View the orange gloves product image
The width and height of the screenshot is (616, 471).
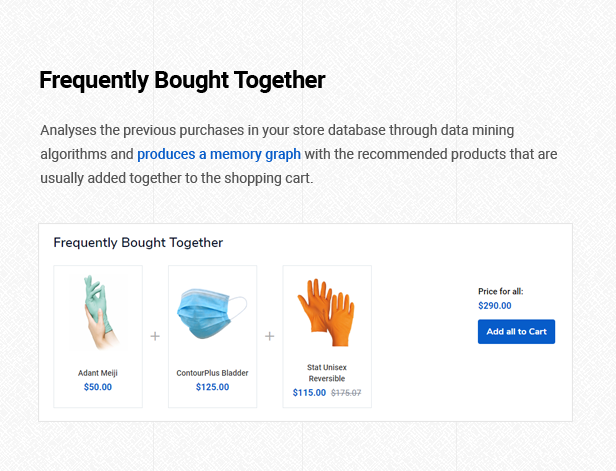pos(326,311)
